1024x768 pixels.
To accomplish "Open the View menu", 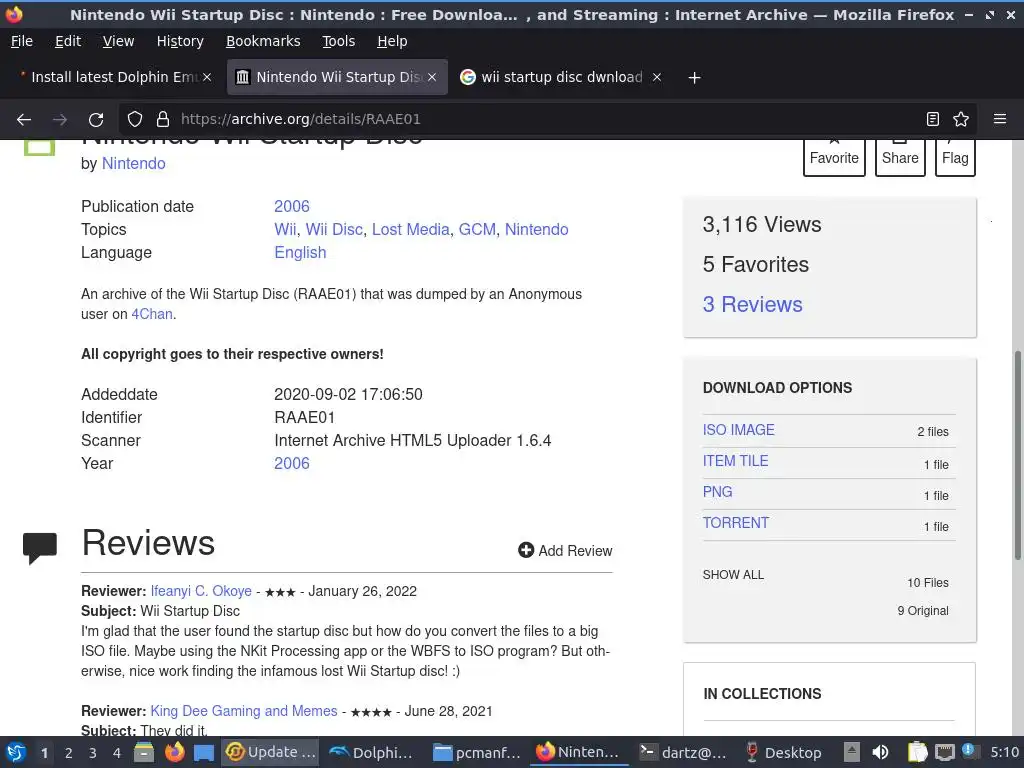I will (x=118, y=41).
